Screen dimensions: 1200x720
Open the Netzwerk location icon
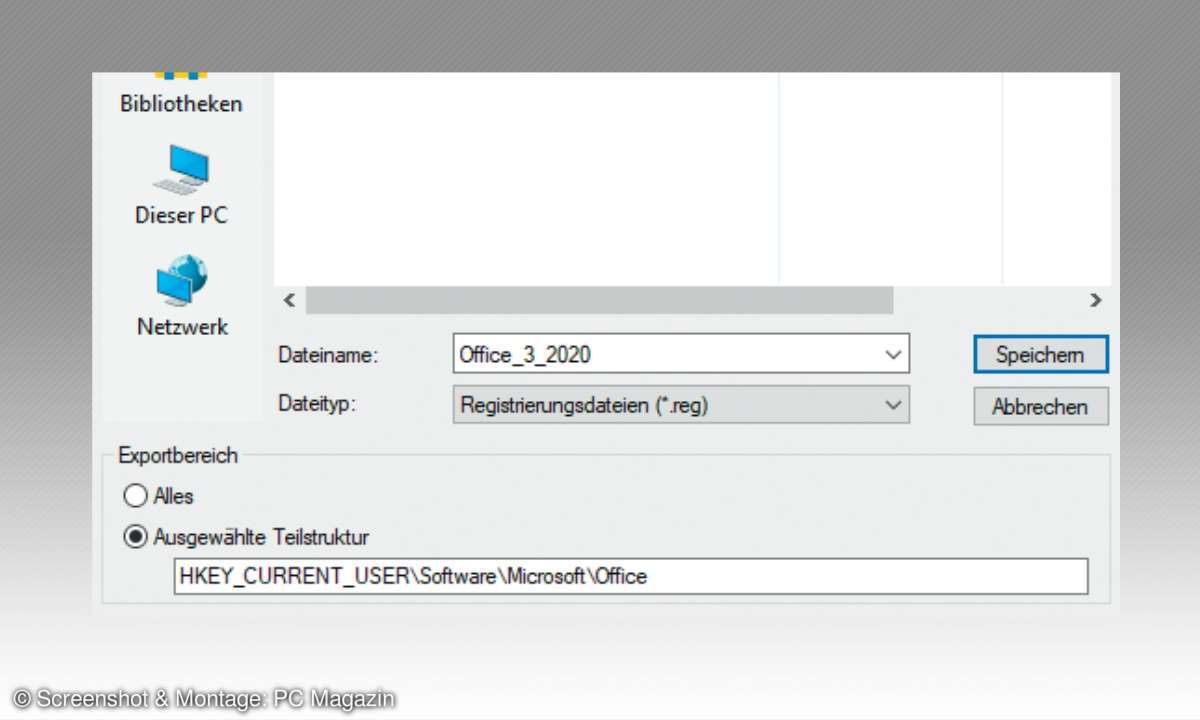tap(181, 281)
